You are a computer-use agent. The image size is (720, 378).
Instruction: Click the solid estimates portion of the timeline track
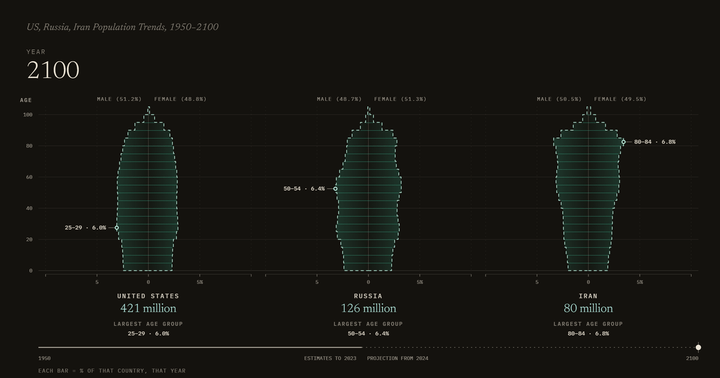(200, 347)
